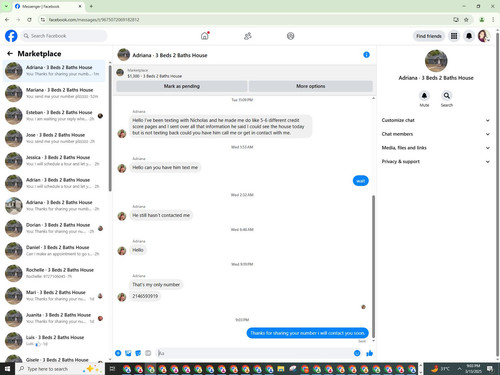Open a new browser tab

91,6
